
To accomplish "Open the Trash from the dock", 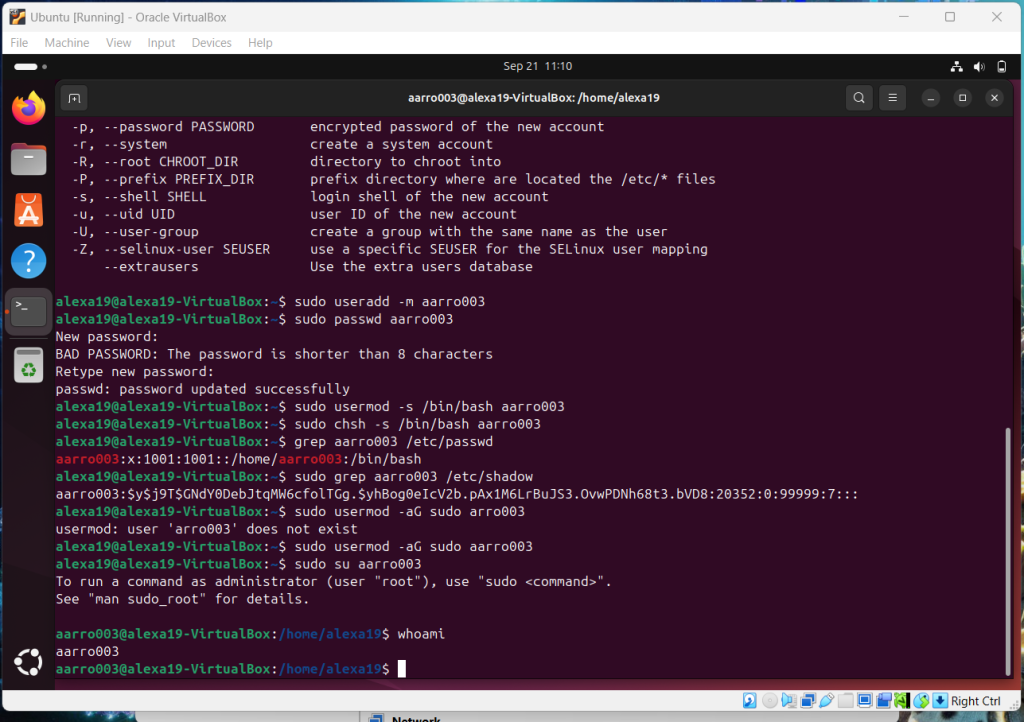I will tap(28, 366).
